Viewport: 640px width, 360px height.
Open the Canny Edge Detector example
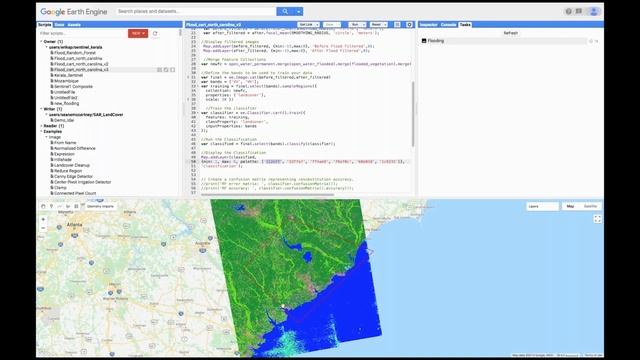pos(73,176)
